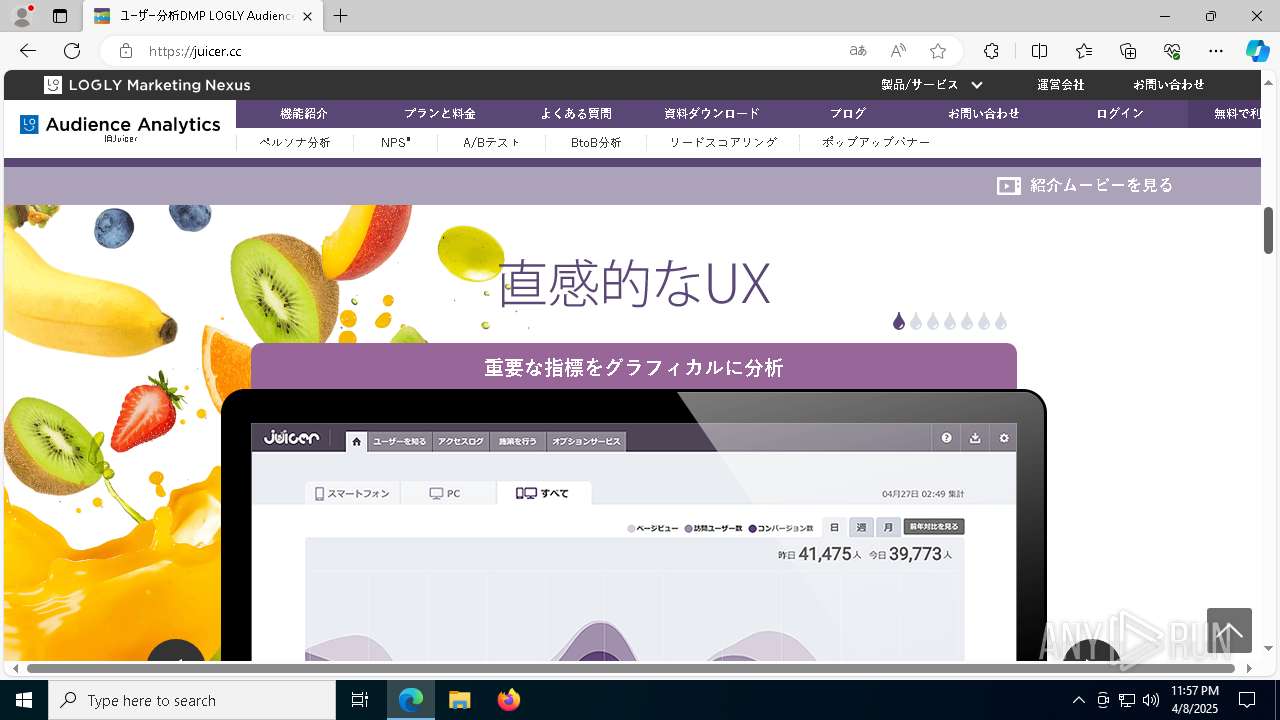This screenshot has width=1280, height=720.
Task: Open Browser essentials heart icon
Action: coord(1172,51)
